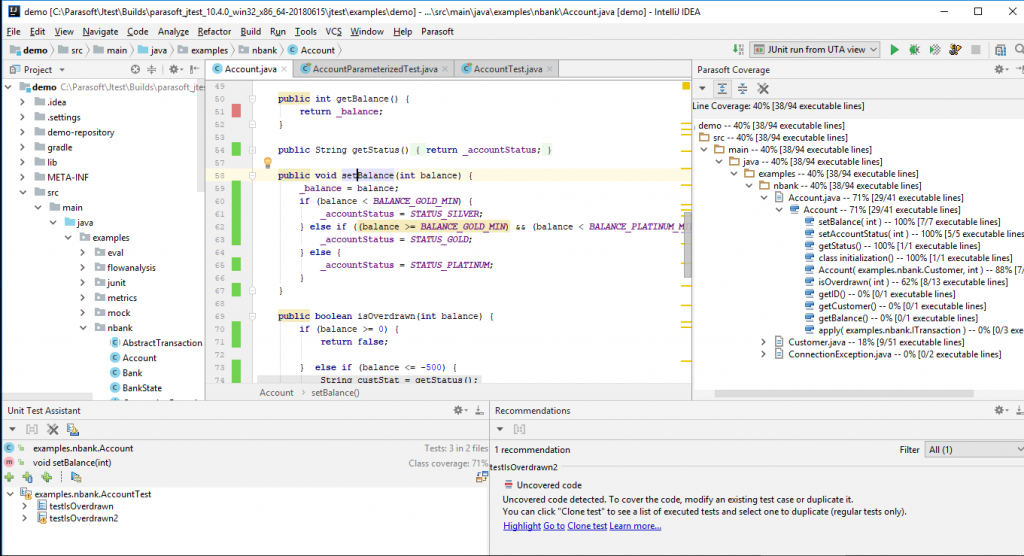This screenshot has width=1024, height=556.
Task: Click green plus icon in Unit Test Assistant
Action: click(9, 477)
